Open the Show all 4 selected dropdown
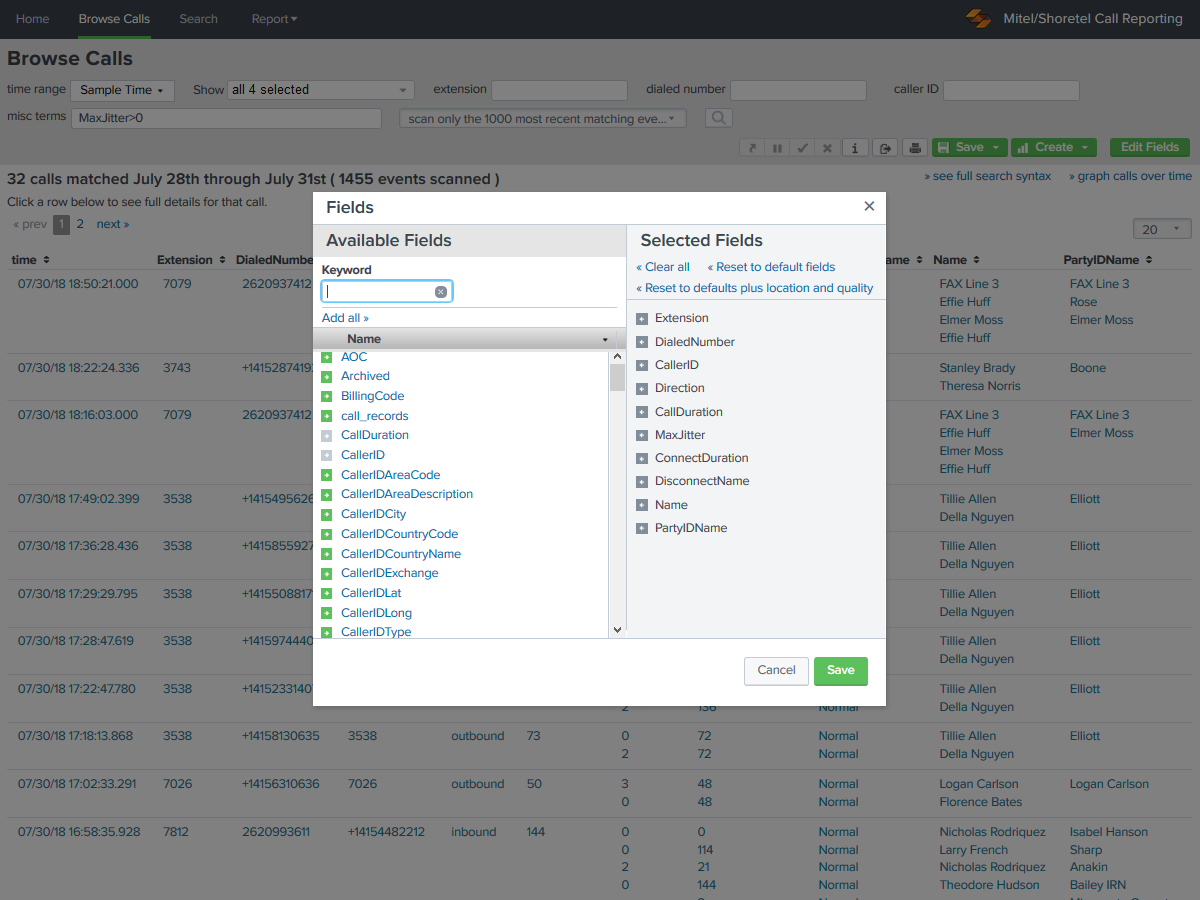 point(320,89)
